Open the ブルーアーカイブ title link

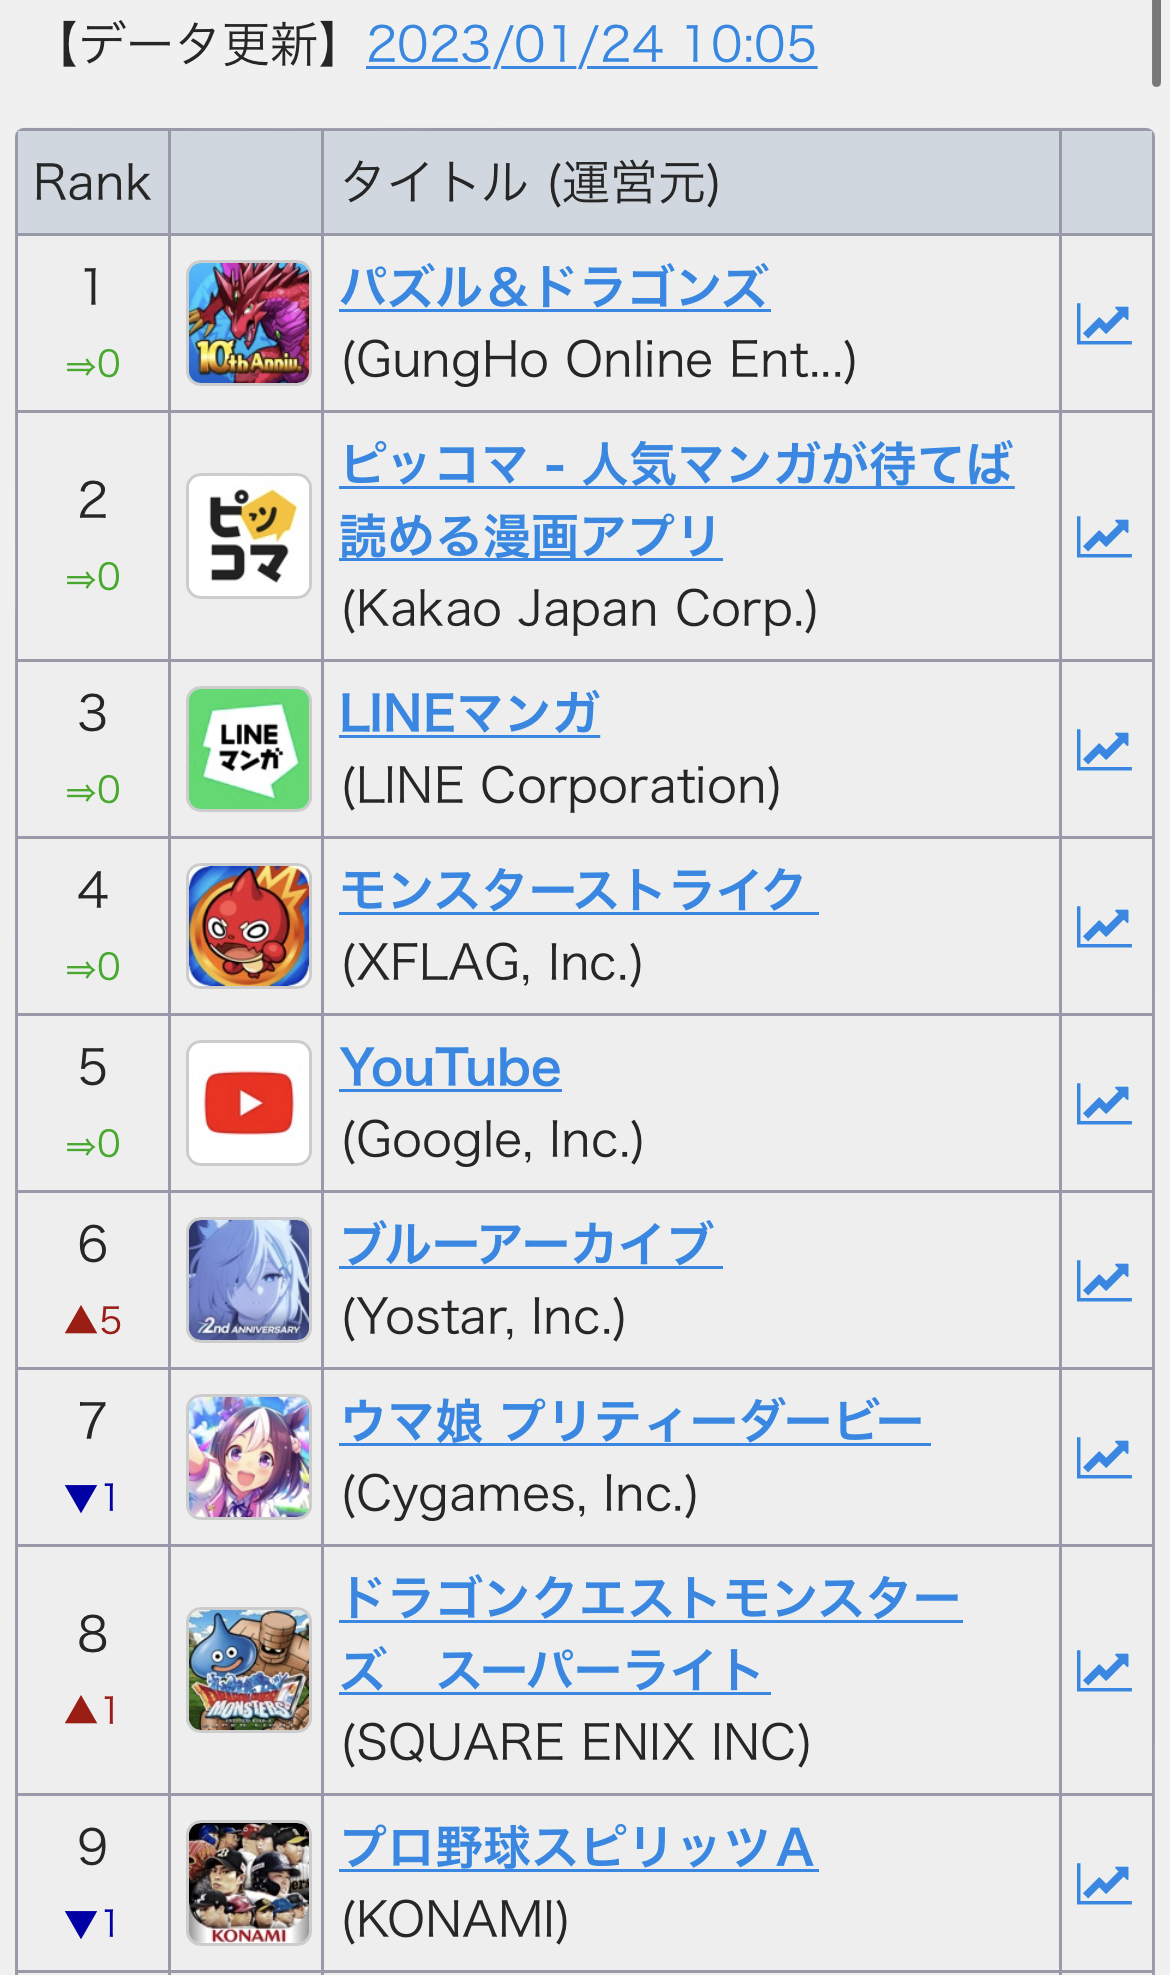coord(531,1245)
